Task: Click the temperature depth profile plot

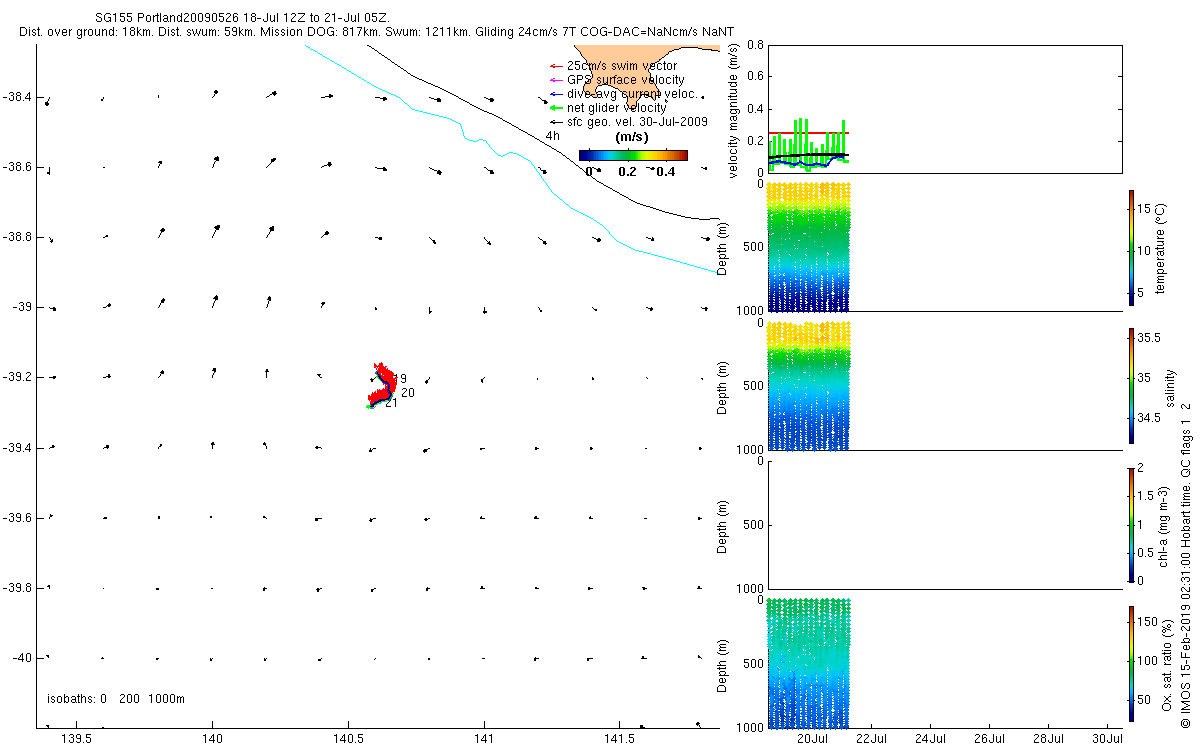Action: click(808, 247)
